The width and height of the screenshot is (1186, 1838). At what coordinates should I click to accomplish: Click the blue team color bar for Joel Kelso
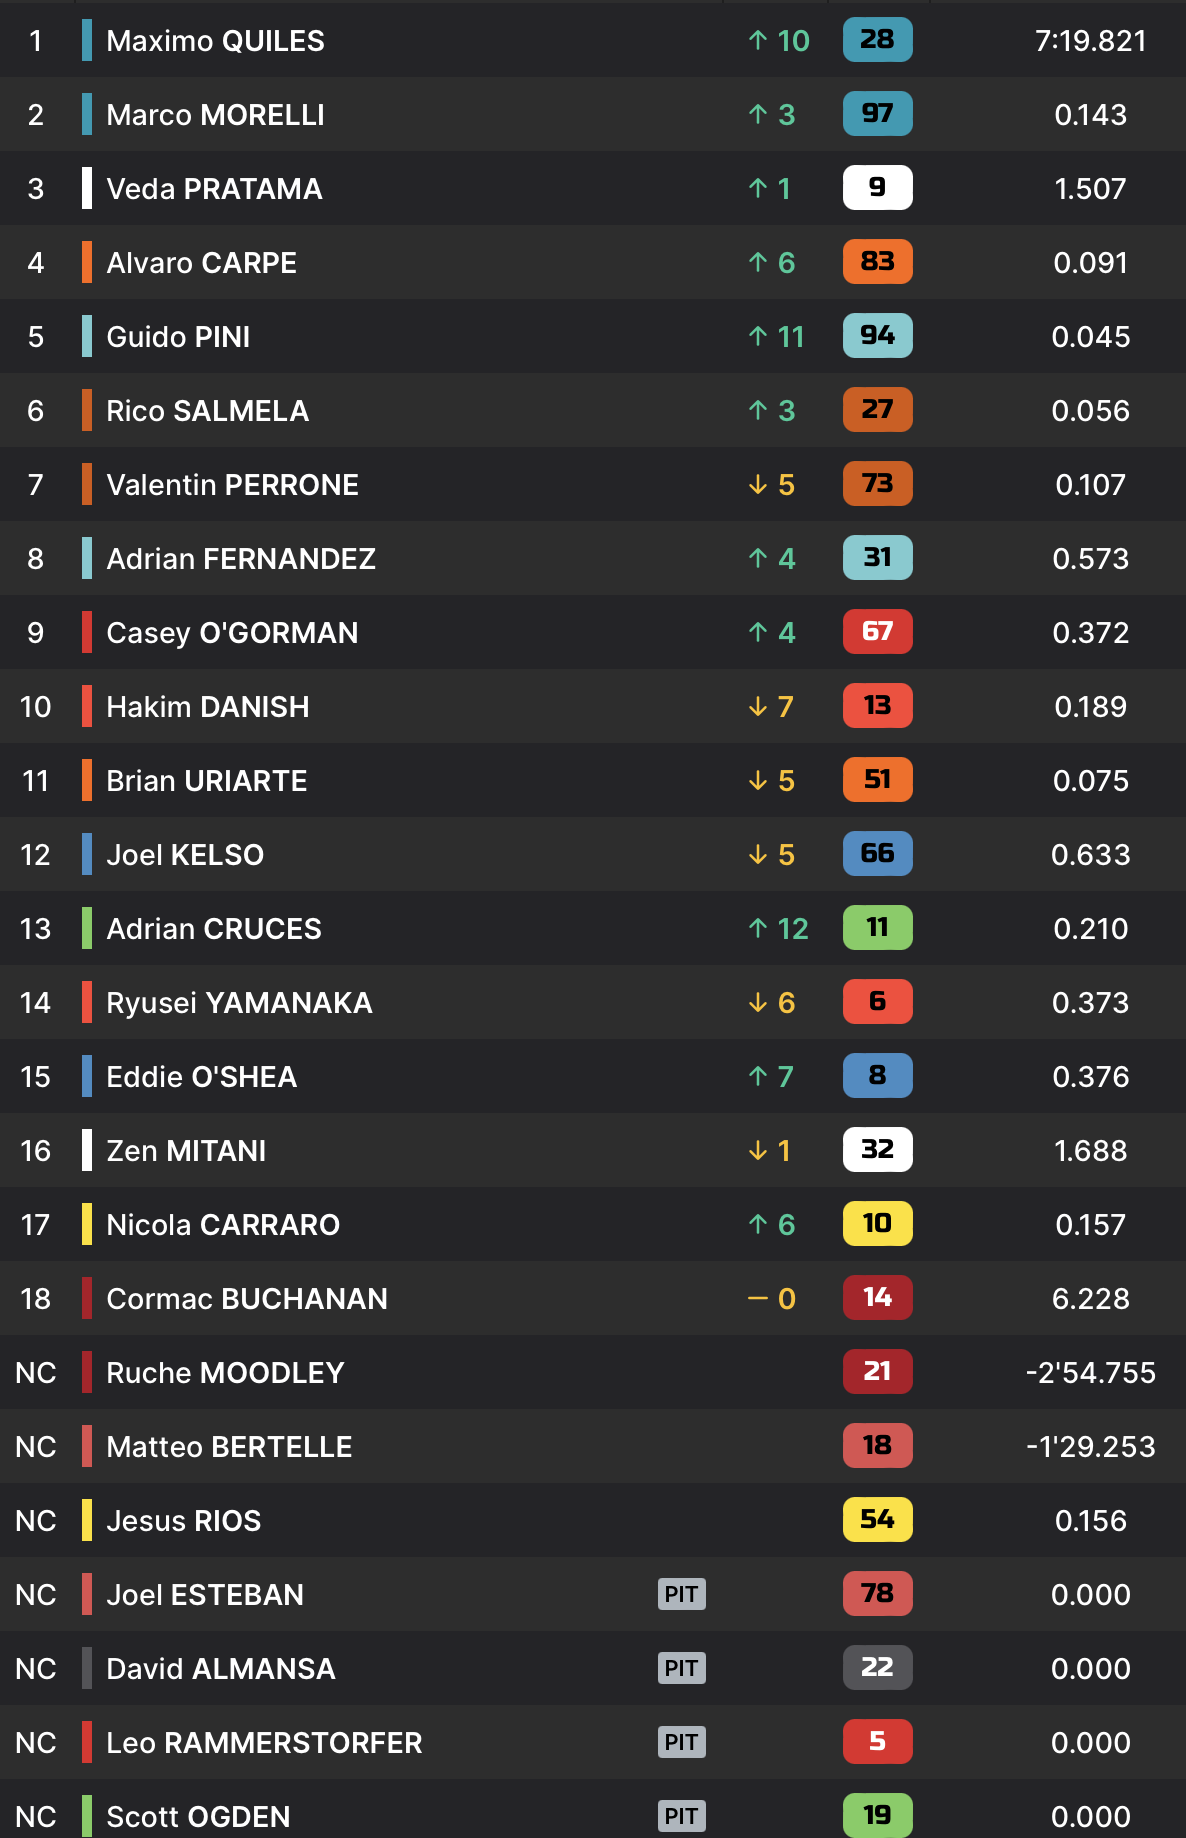click(x=87, y=855)
